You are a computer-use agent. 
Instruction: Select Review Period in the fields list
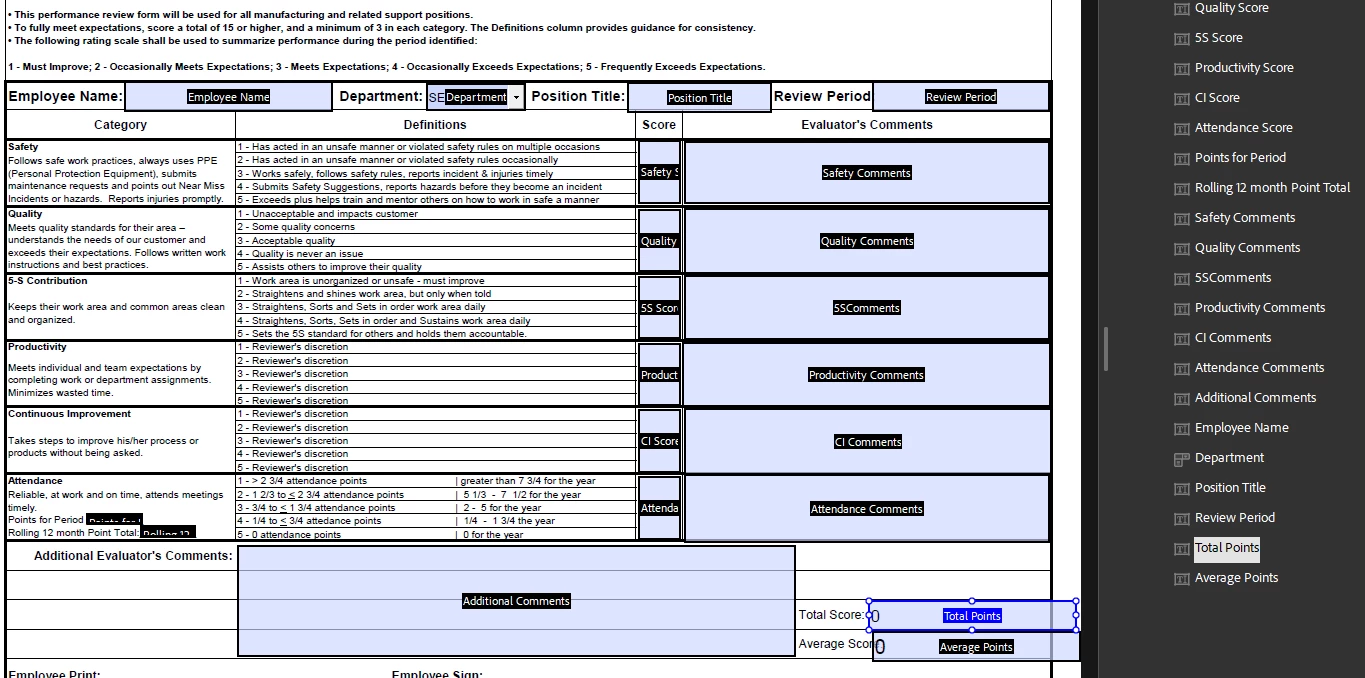[x=1235, y=518]
